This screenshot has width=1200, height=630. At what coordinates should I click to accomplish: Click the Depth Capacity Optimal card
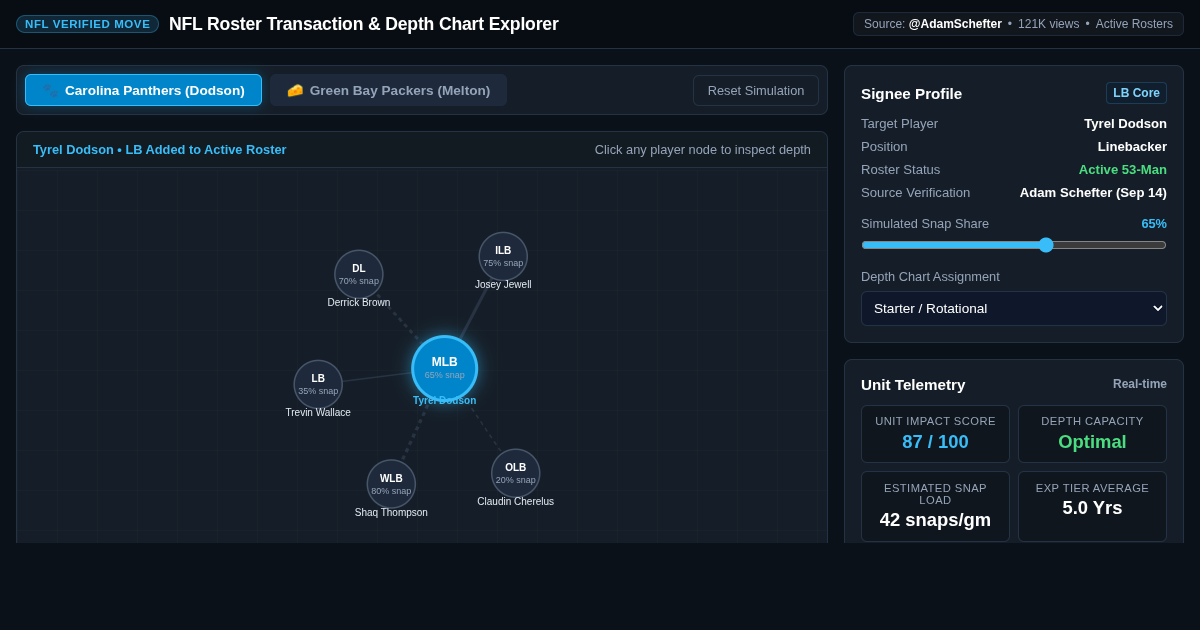1092,434
